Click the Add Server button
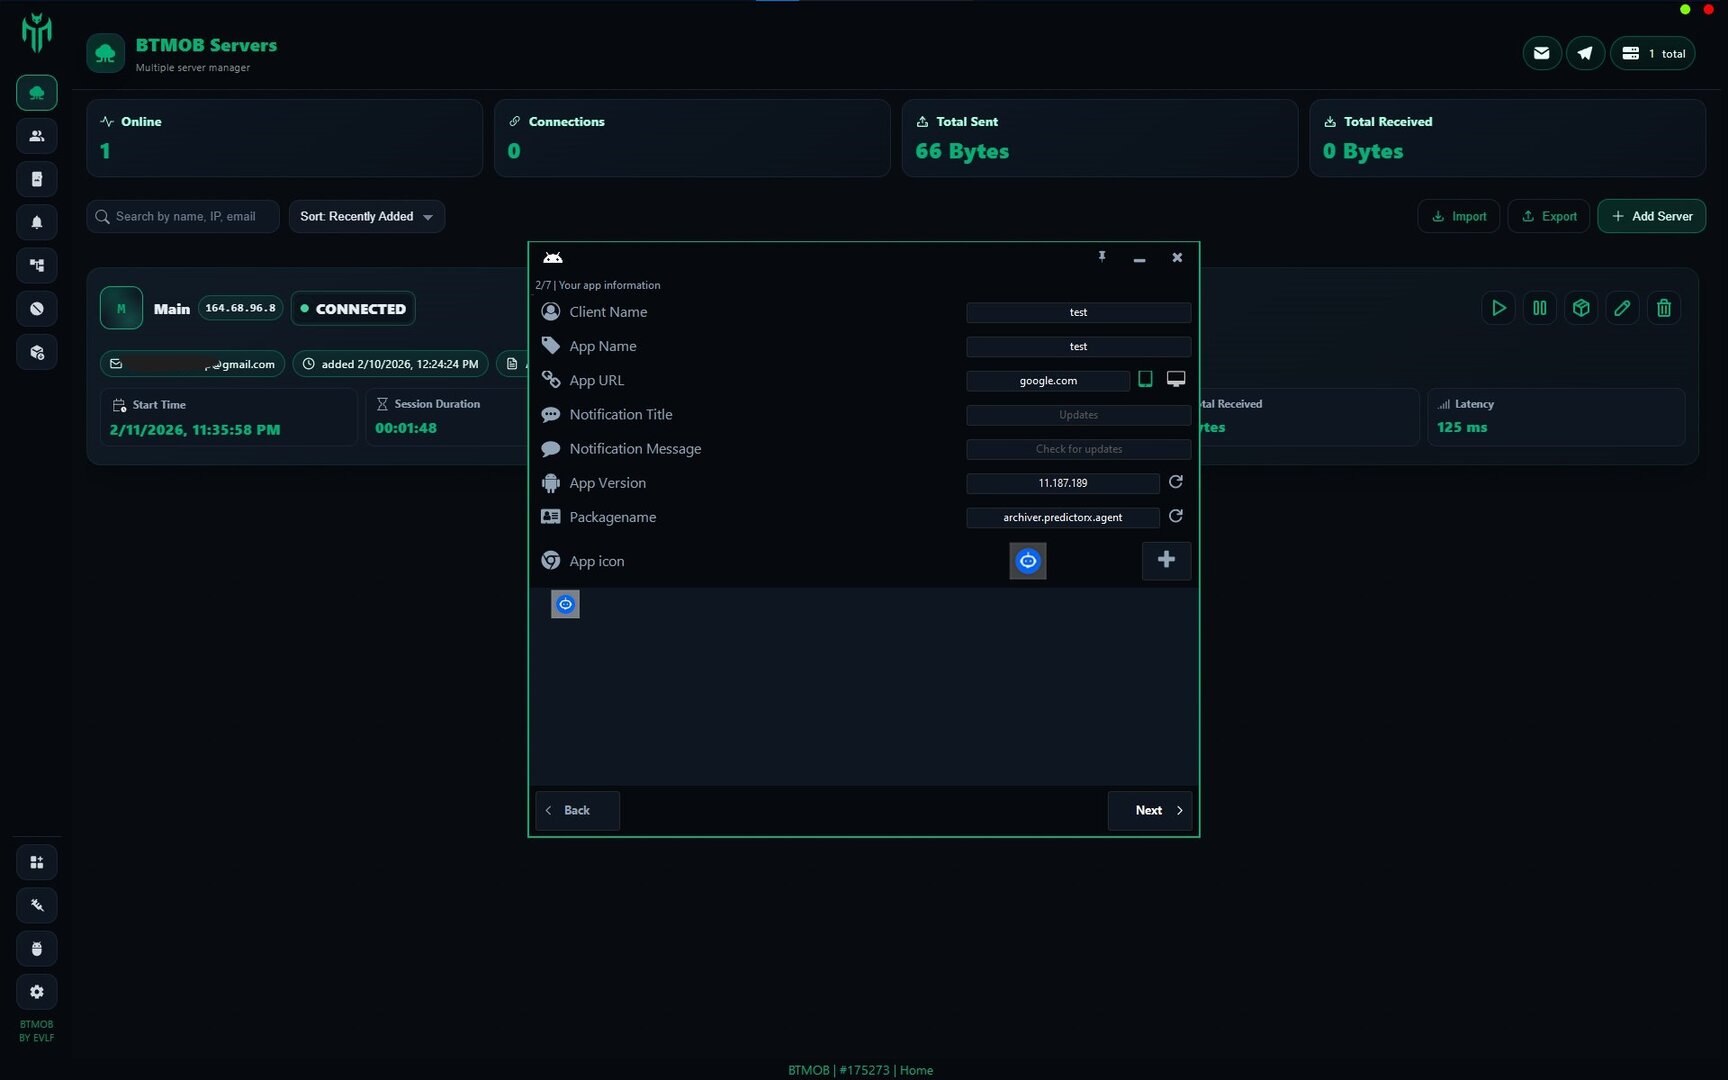Screen dimensions: 1728x1080 point(1651,216)
